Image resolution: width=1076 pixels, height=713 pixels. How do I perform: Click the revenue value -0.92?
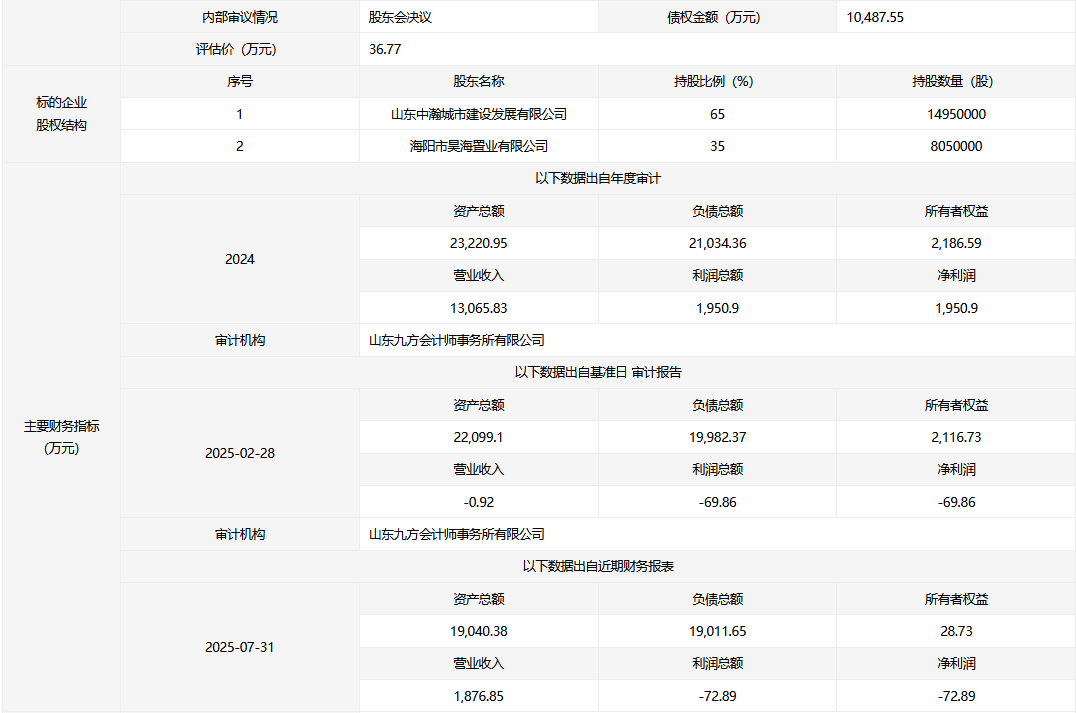point(478,502)
